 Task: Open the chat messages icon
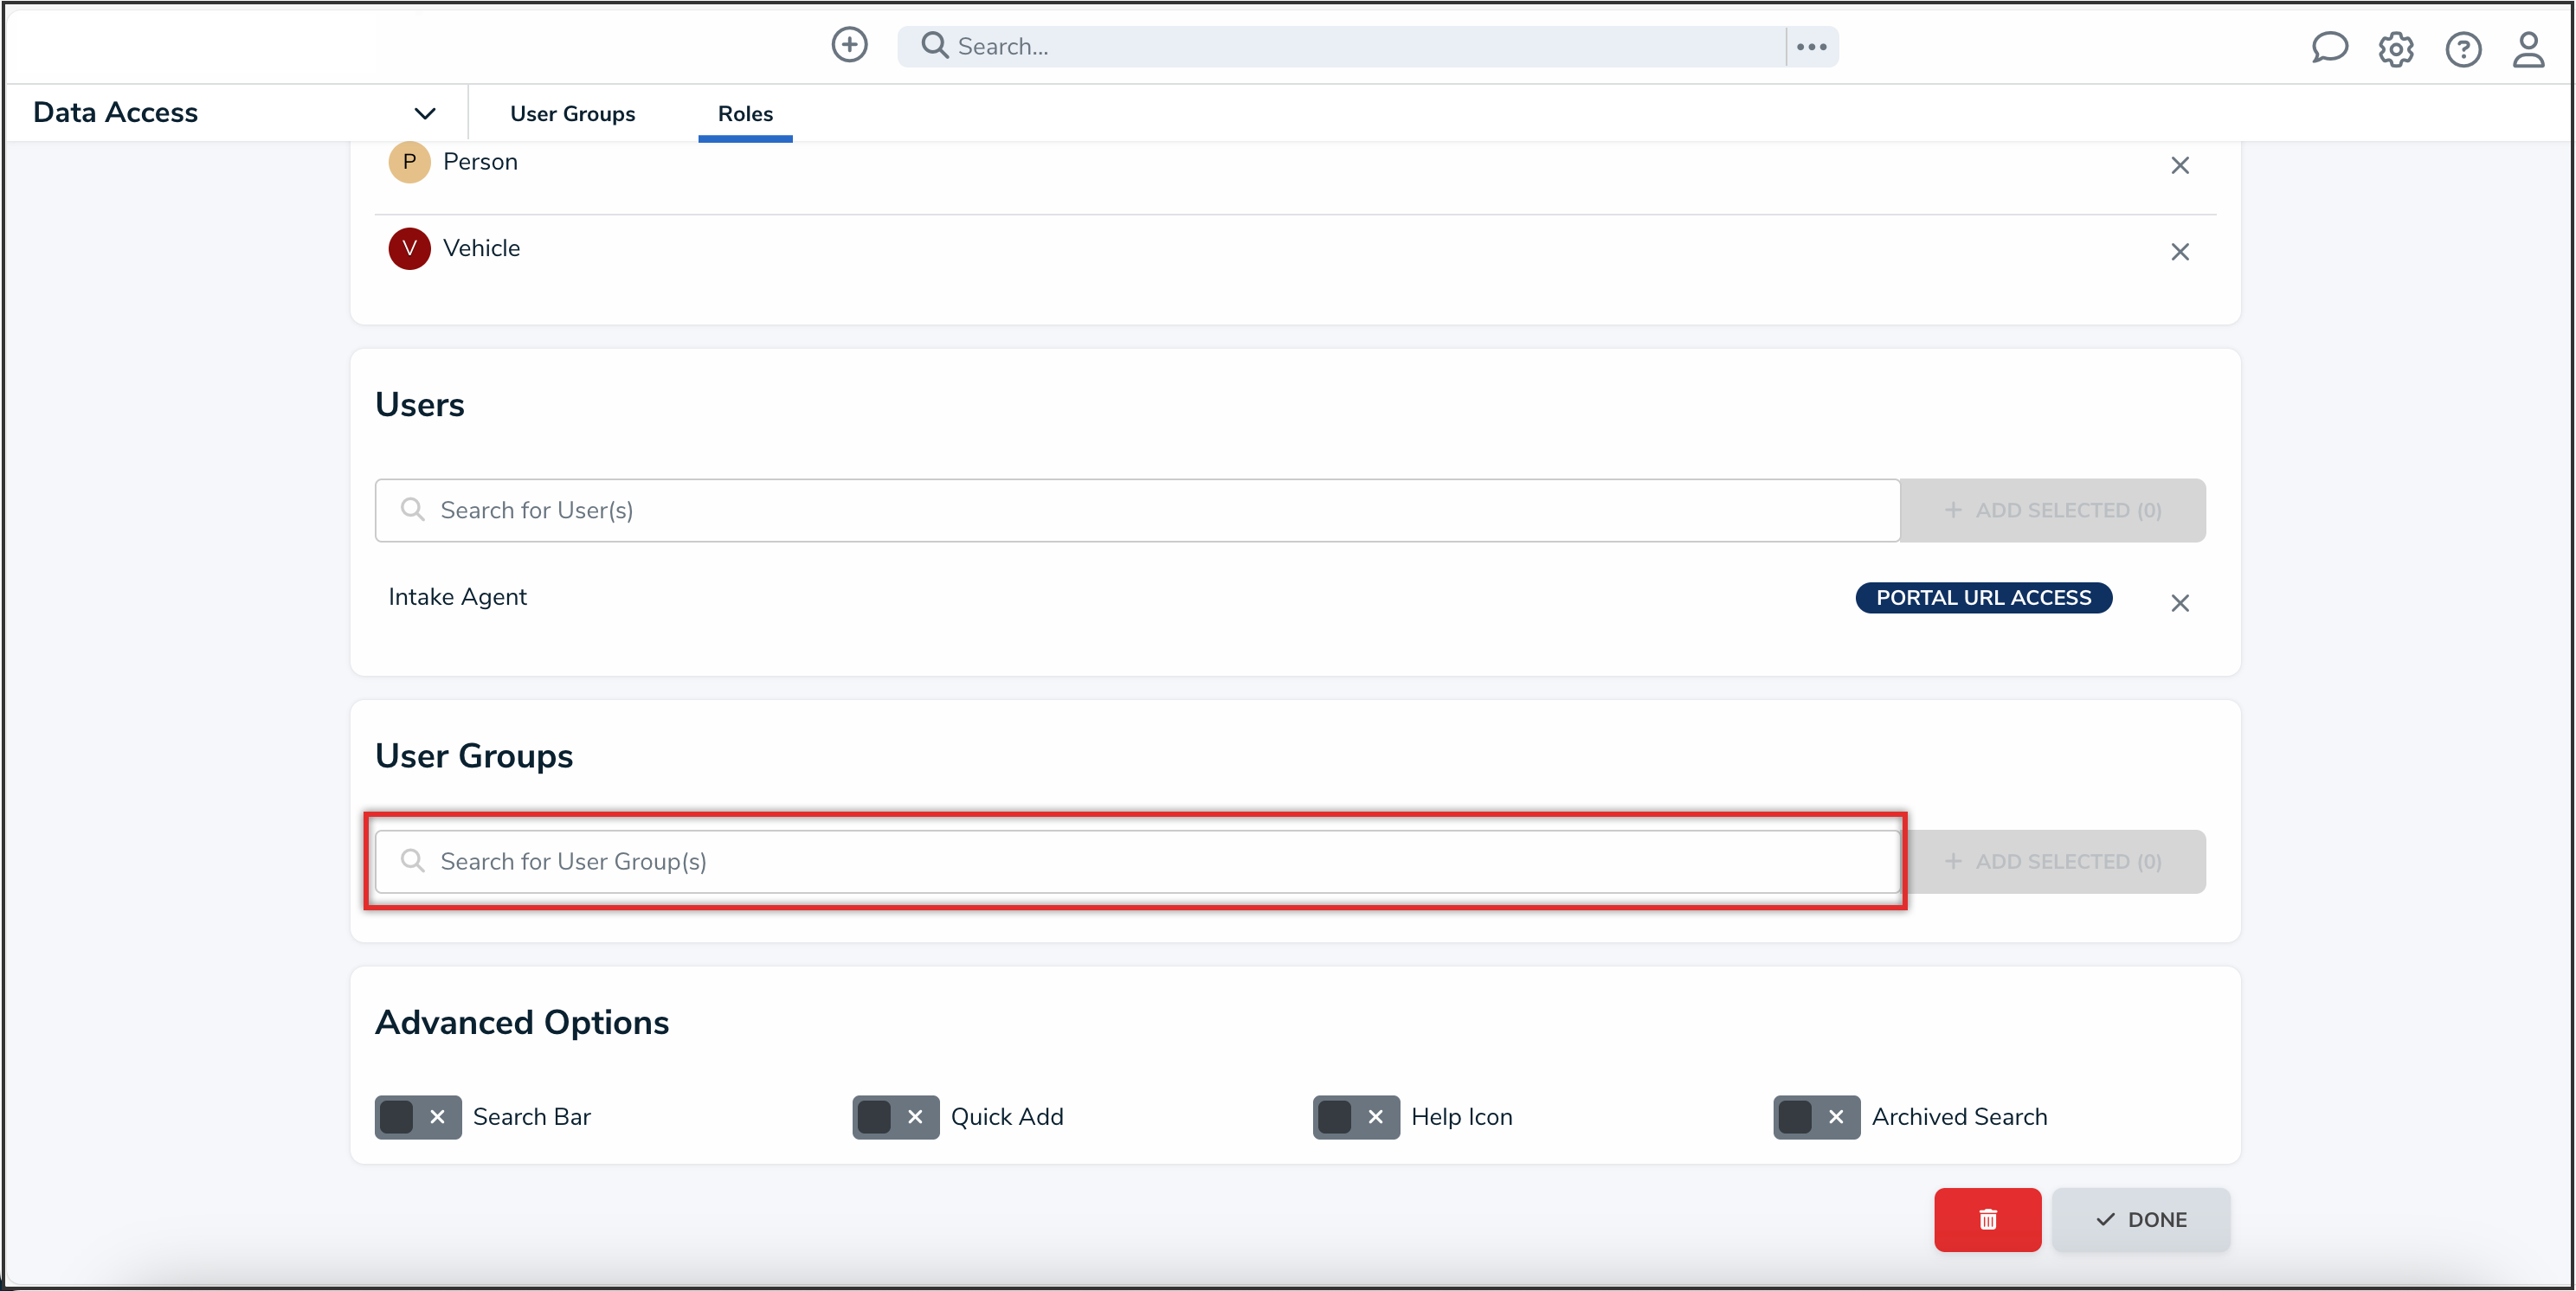click(2330, 48)
